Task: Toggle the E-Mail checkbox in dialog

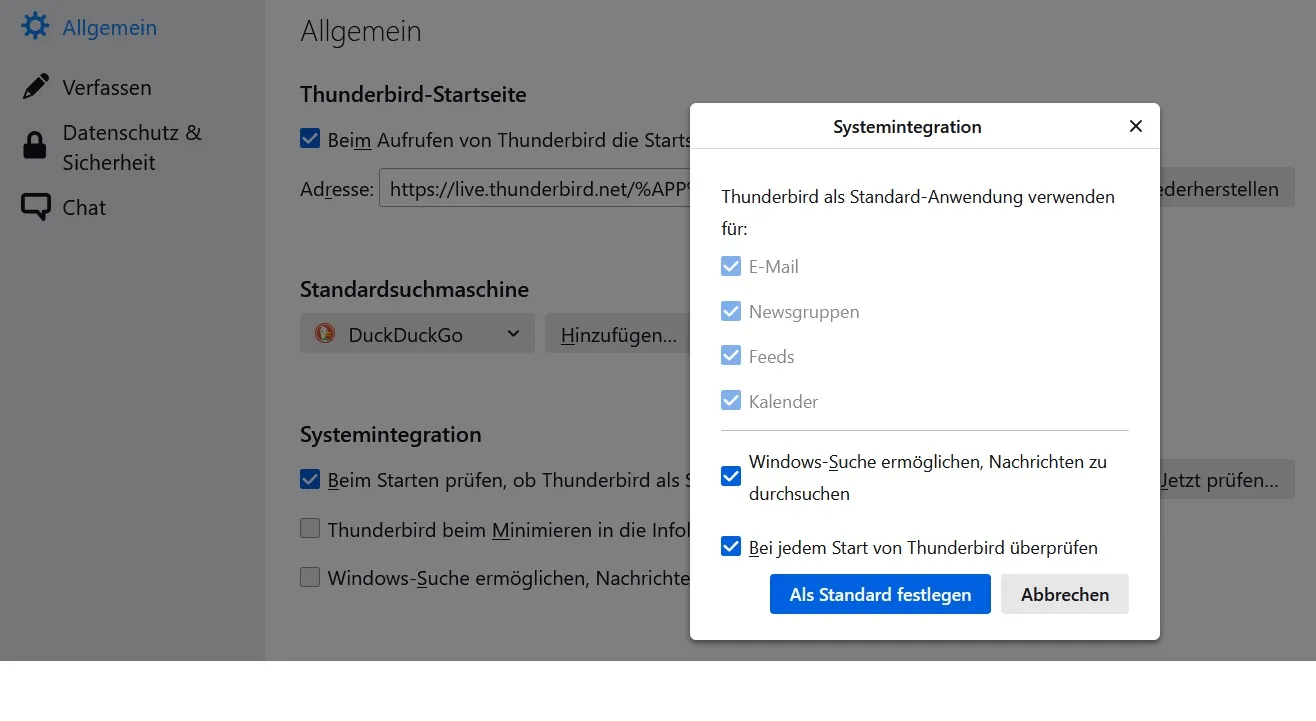Action: pos(731,266)
